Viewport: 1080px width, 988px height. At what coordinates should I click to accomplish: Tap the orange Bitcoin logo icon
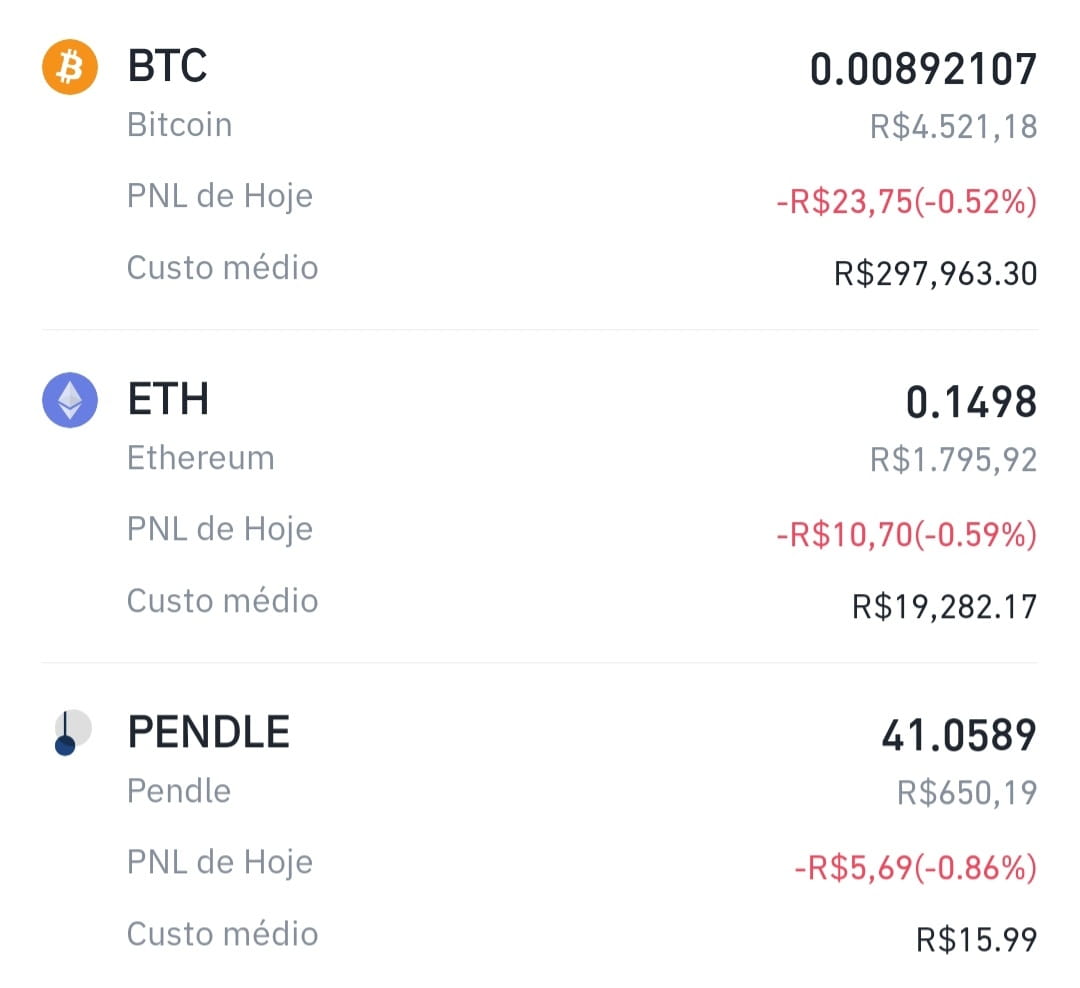coord(70,67)
